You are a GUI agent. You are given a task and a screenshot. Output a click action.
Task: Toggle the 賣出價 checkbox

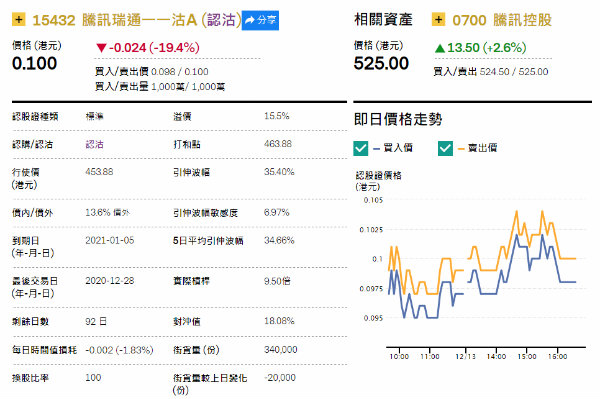click(445, 148)
